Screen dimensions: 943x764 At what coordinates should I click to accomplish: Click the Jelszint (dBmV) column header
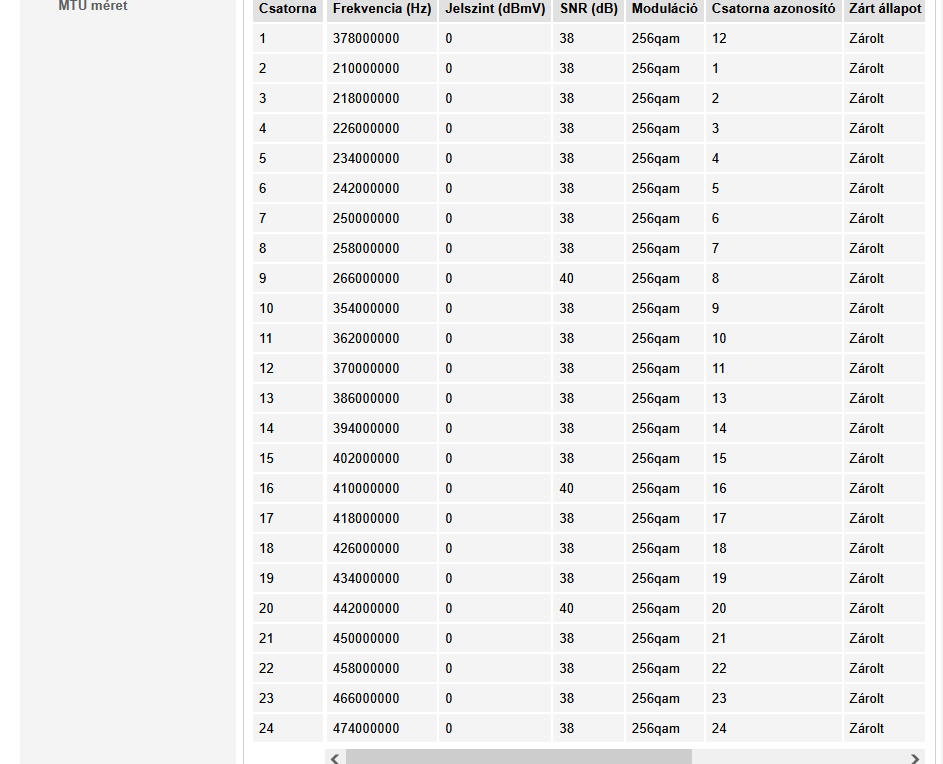(x=495, y=8)
